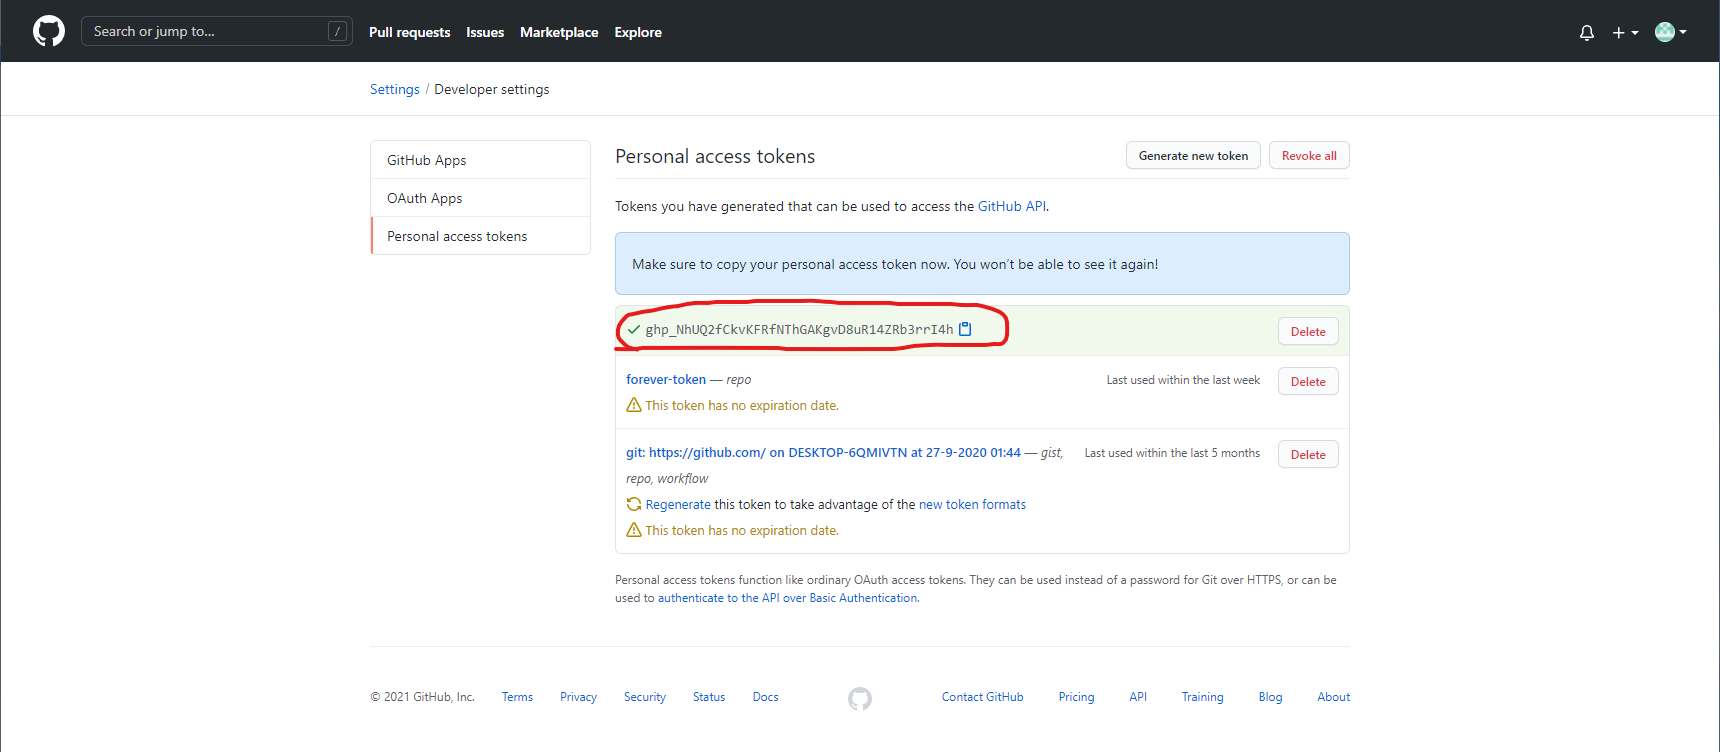This screenshot has width=1720, height=752.
Task: Open footer Pricing link
Action: [x=1076, y=697]
